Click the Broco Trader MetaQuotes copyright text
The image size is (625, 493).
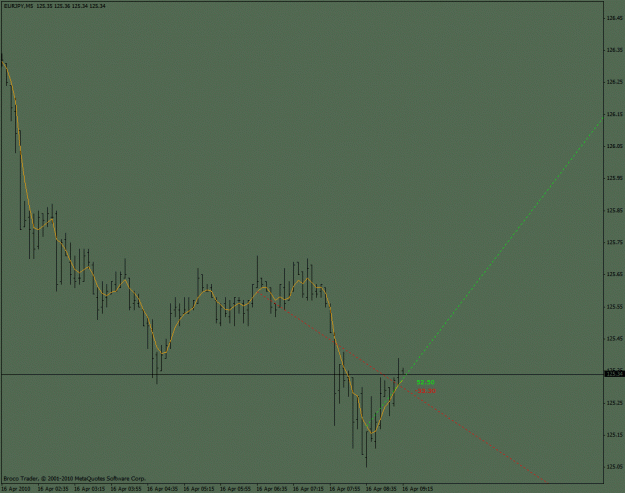[x=75, y=478]
